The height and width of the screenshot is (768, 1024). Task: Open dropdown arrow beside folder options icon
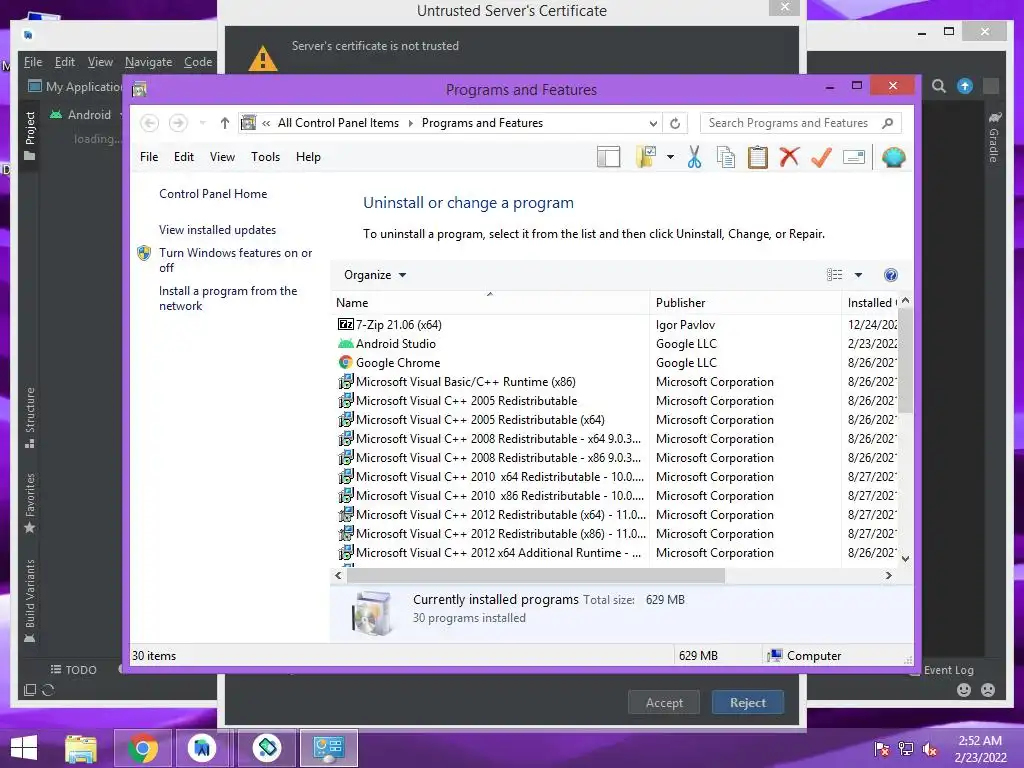(x=670, y=157)
